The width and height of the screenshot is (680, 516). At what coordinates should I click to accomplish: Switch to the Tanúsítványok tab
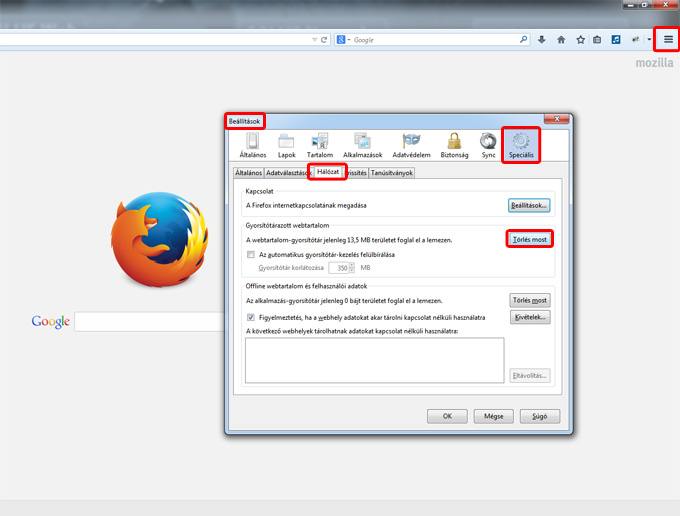[391, 172]
